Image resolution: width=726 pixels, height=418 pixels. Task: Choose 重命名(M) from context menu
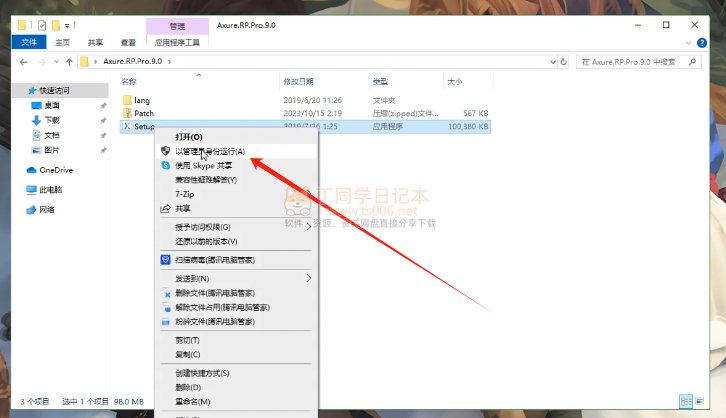[x=237, y=401]
